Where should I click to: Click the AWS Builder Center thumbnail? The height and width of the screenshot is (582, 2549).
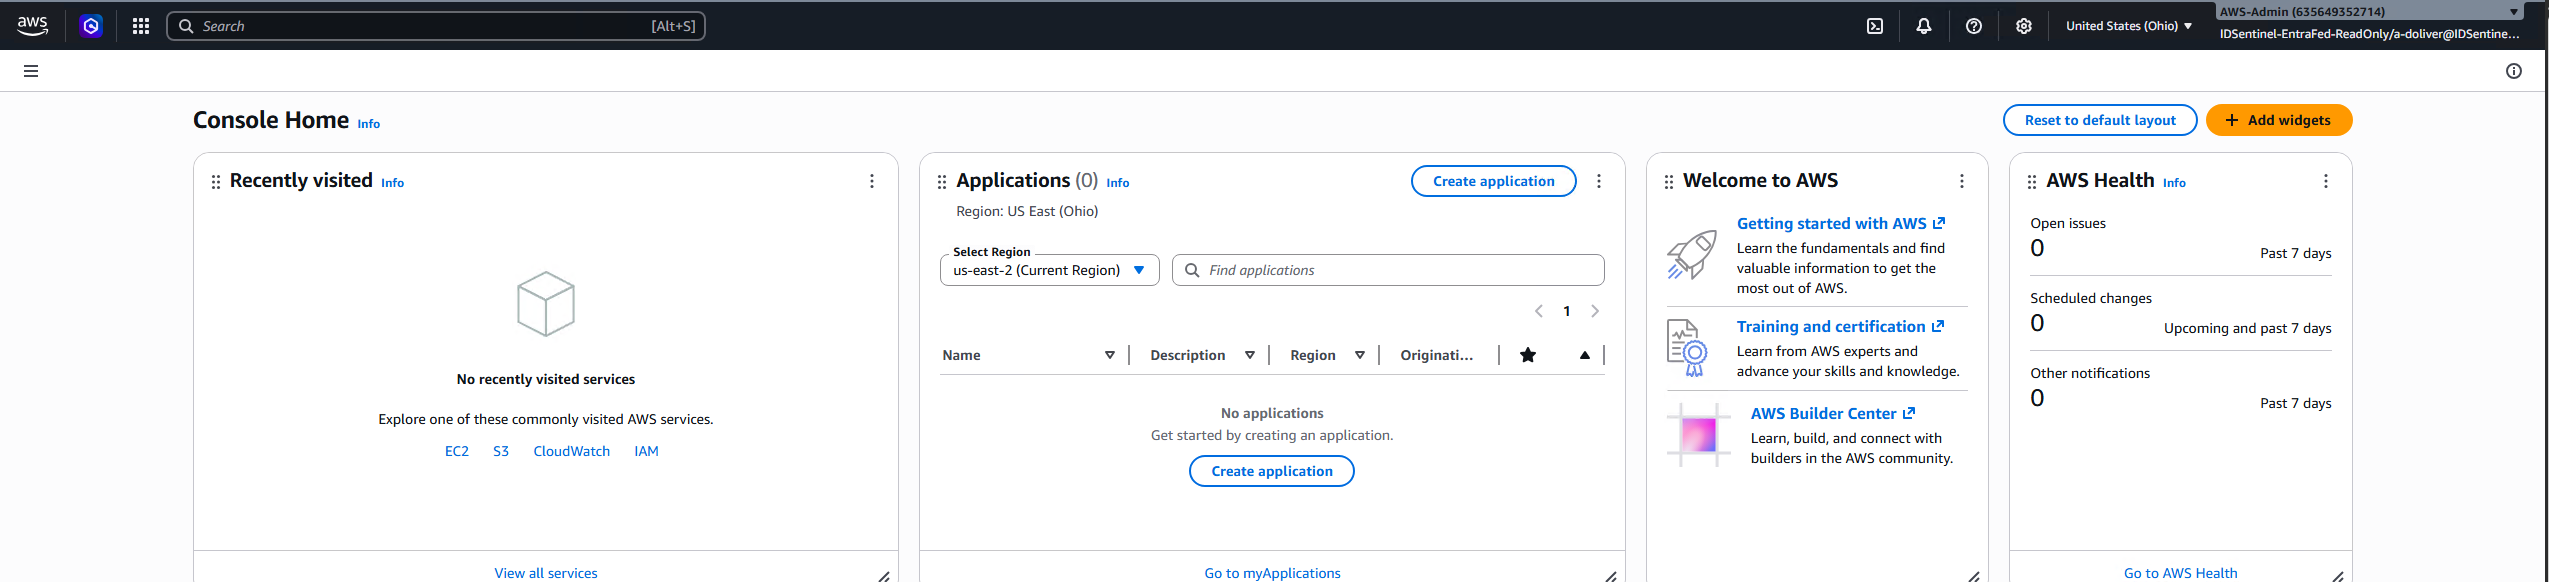point(1699,435)
